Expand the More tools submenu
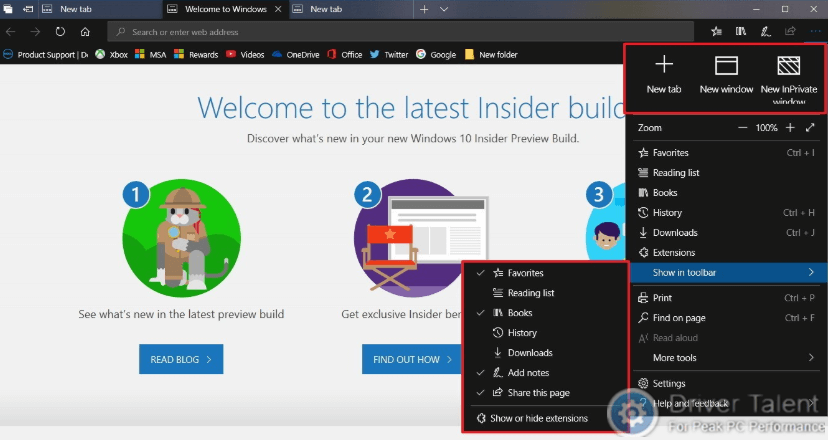This screenshot has height=440, width=828. click(726, 358)
